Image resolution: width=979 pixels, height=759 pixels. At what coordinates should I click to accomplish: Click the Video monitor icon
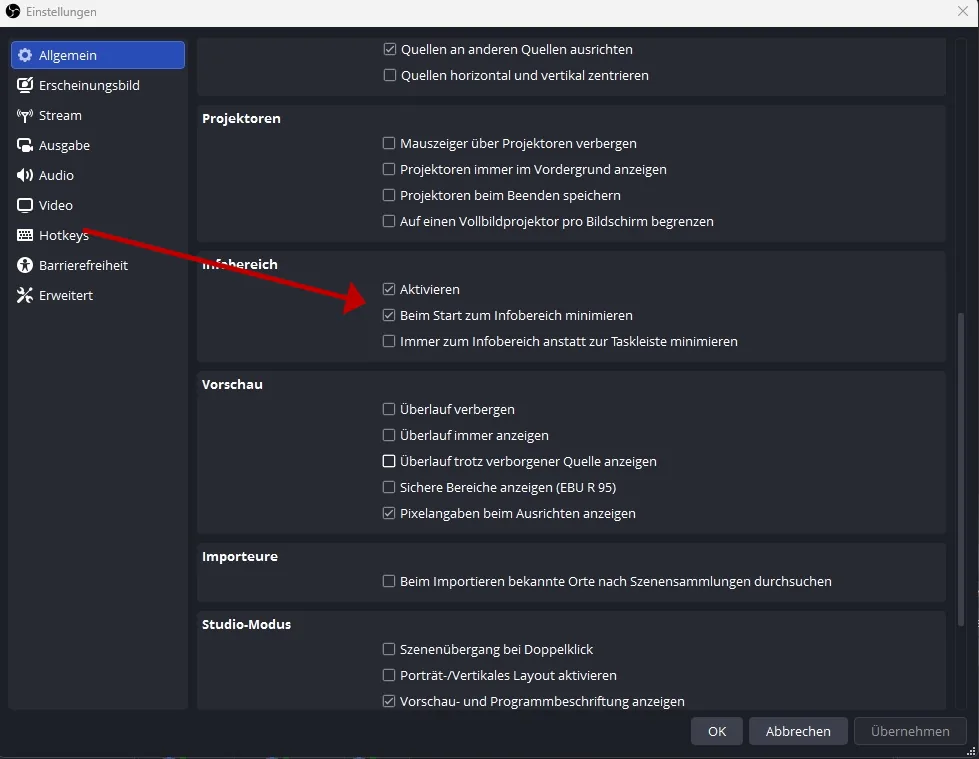[x=25, y=205]
